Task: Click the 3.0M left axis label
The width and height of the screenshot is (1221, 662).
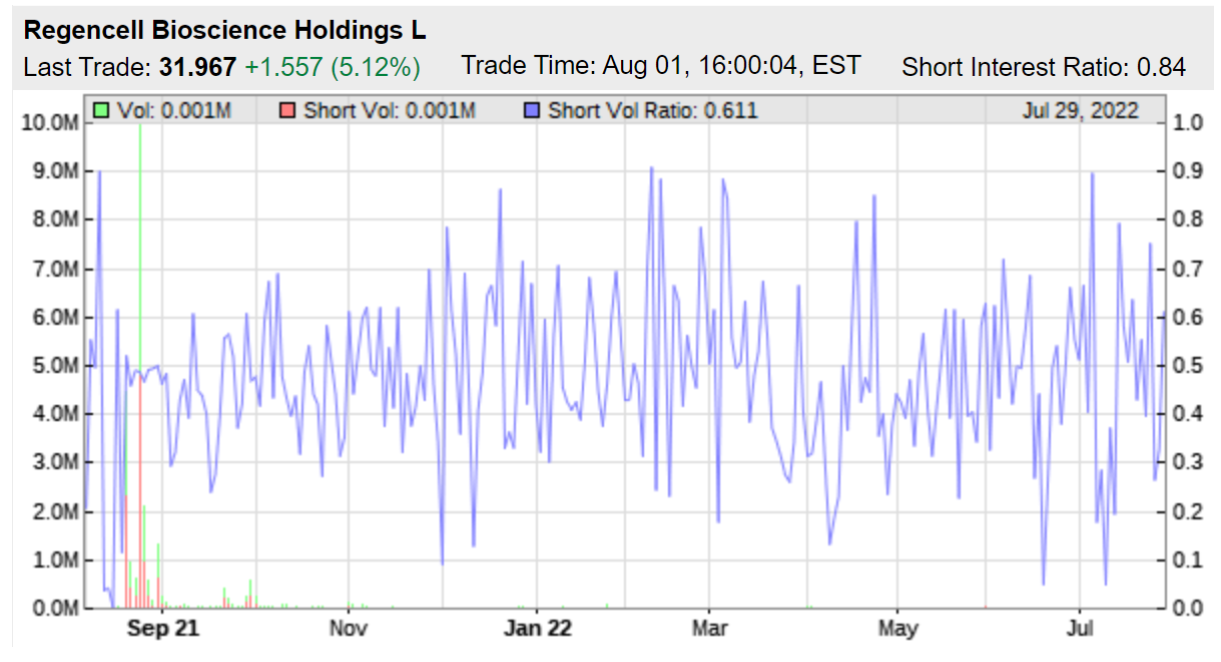Action: [x=54, y=463]
